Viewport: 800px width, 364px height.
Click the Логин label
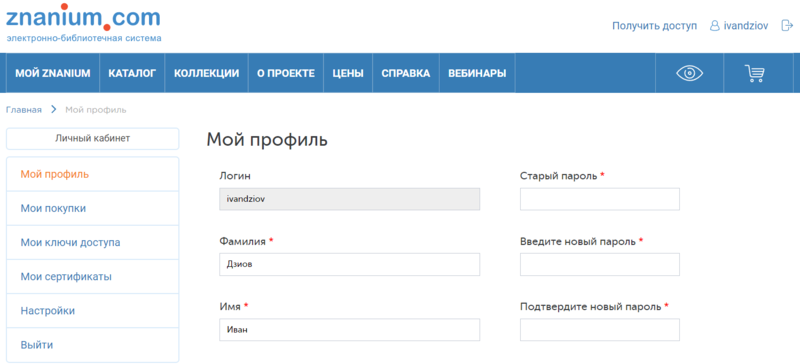pyautogui.click(x=235, y=176)
